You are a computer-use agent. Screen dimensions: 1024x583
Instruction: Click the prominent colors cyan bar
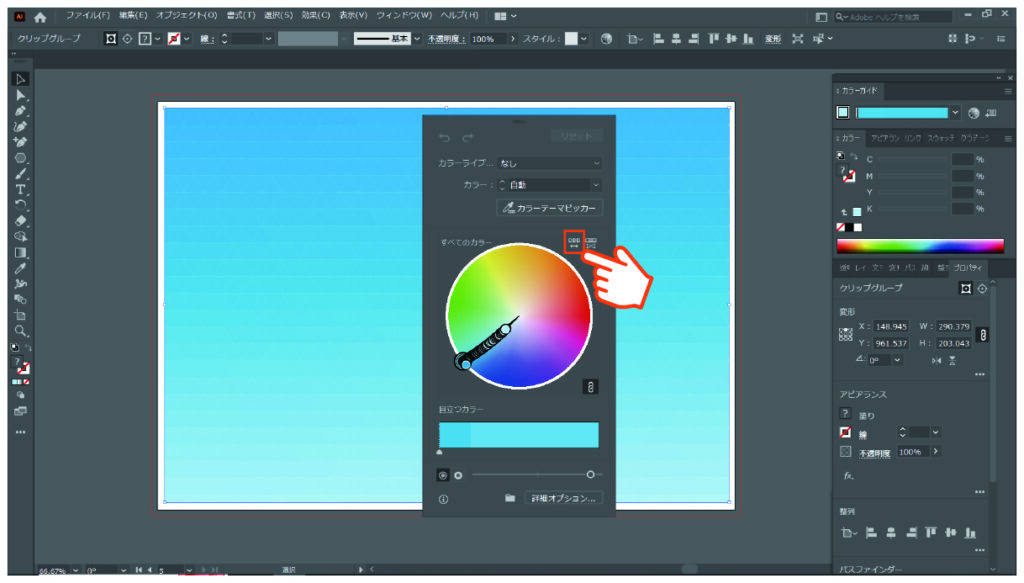(x=519, y=435)
